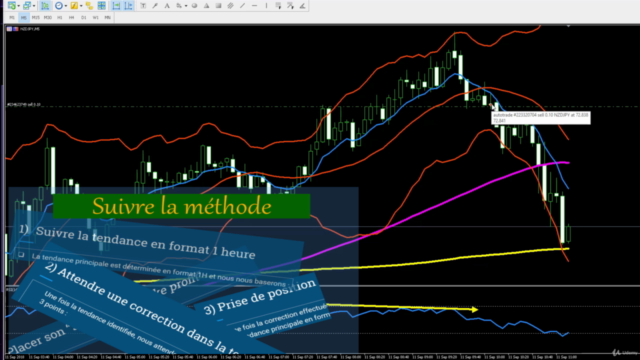The image size is (640, 360).
Task: Click the clock periodicity icon
Action: pos(59,6)
